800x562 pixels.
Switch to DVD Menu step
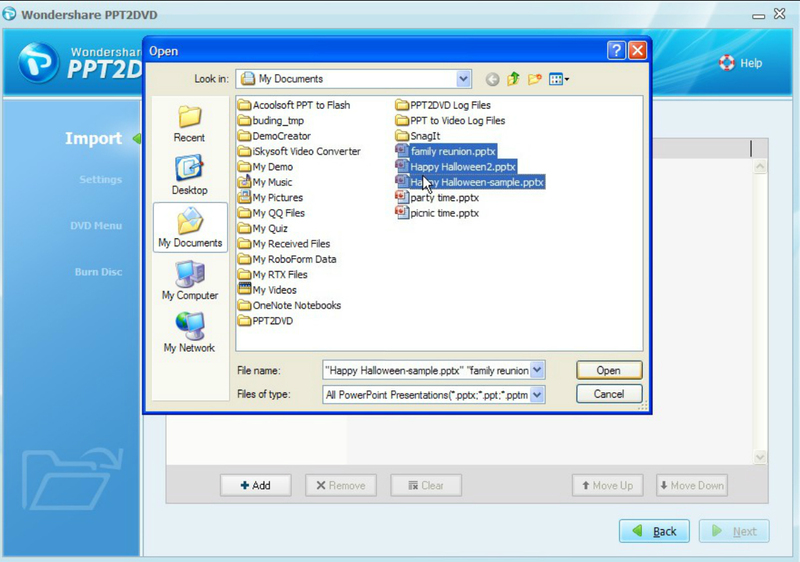(x=96, y=226)
